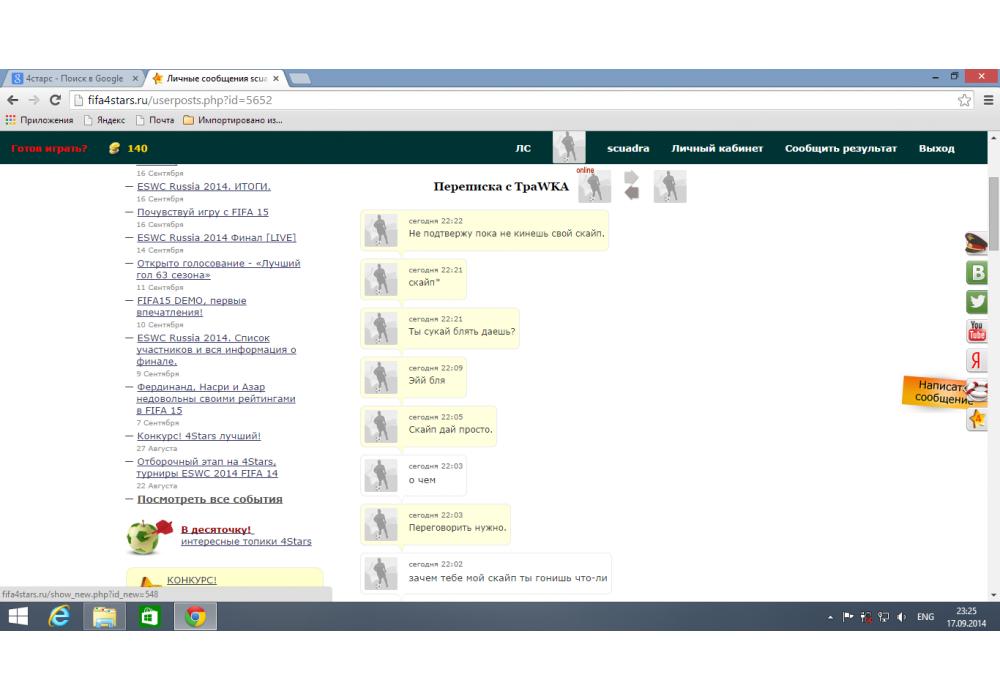Click the military cap icon in sidebar
Screen dimensions: 1000x700
tap(976, 242)
